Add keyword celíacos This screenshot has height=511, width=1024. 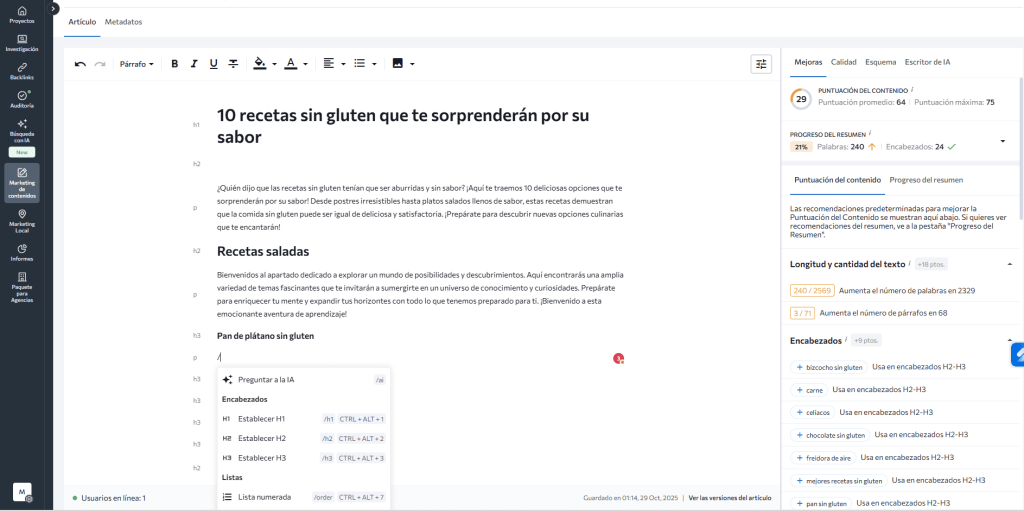coord(812,413)
